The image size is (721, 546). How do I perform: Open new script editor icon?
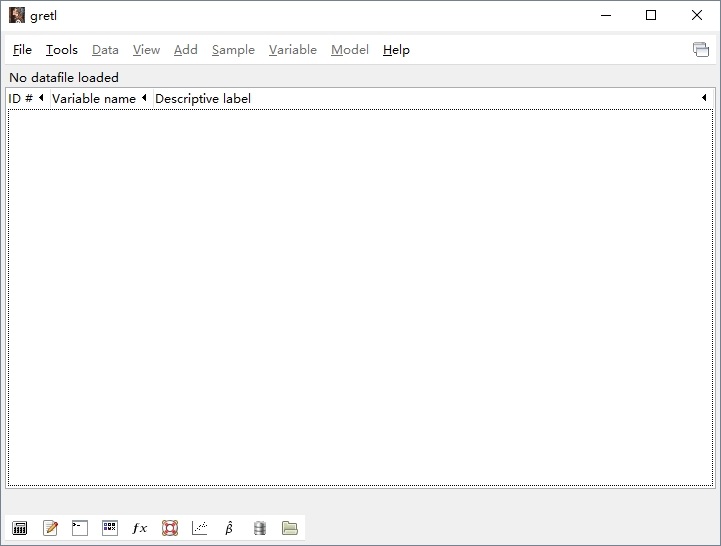(x=50, y=528)
